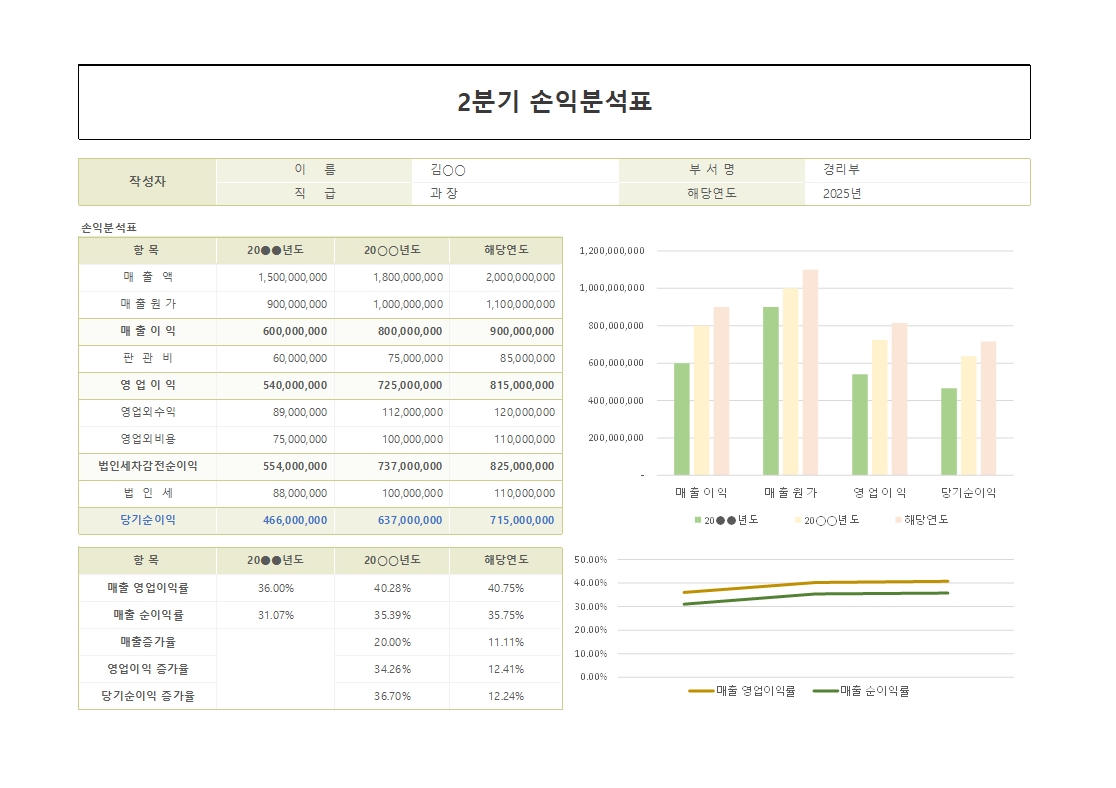Screen dimensions: 1116x788
Task: Click the 매출 영업이익률 line legend entry
Action: 742,691
